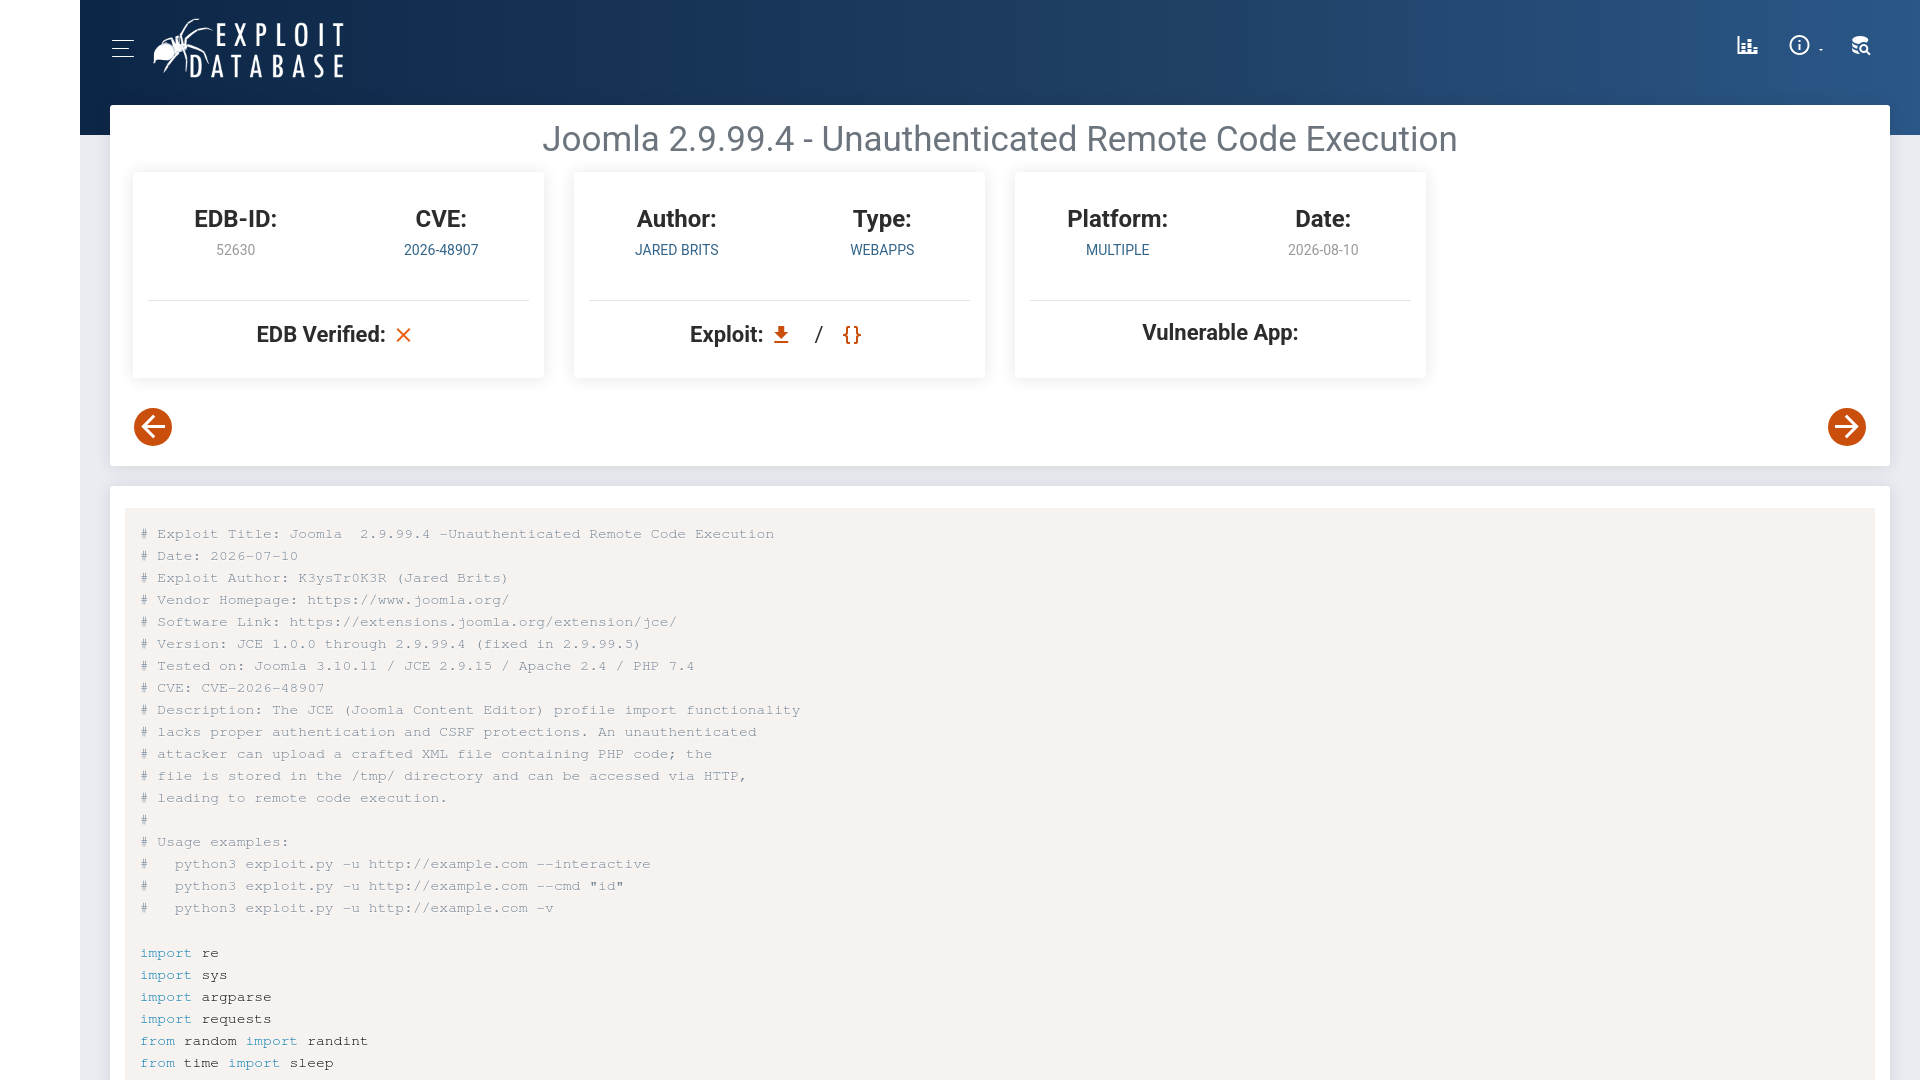Open the info about dropdown icon
The image size is (1920, 1080).
click(x=1805, y=46)
